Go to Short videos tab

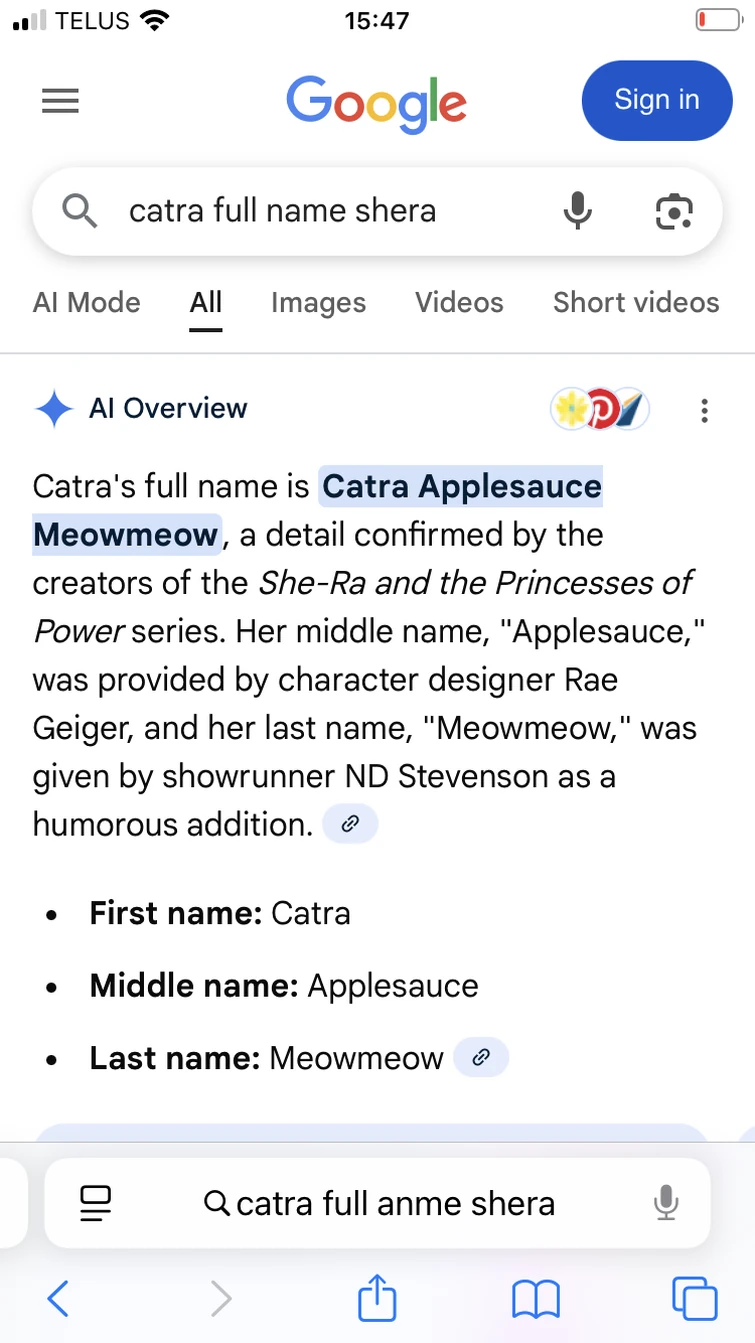click(636, 302)
